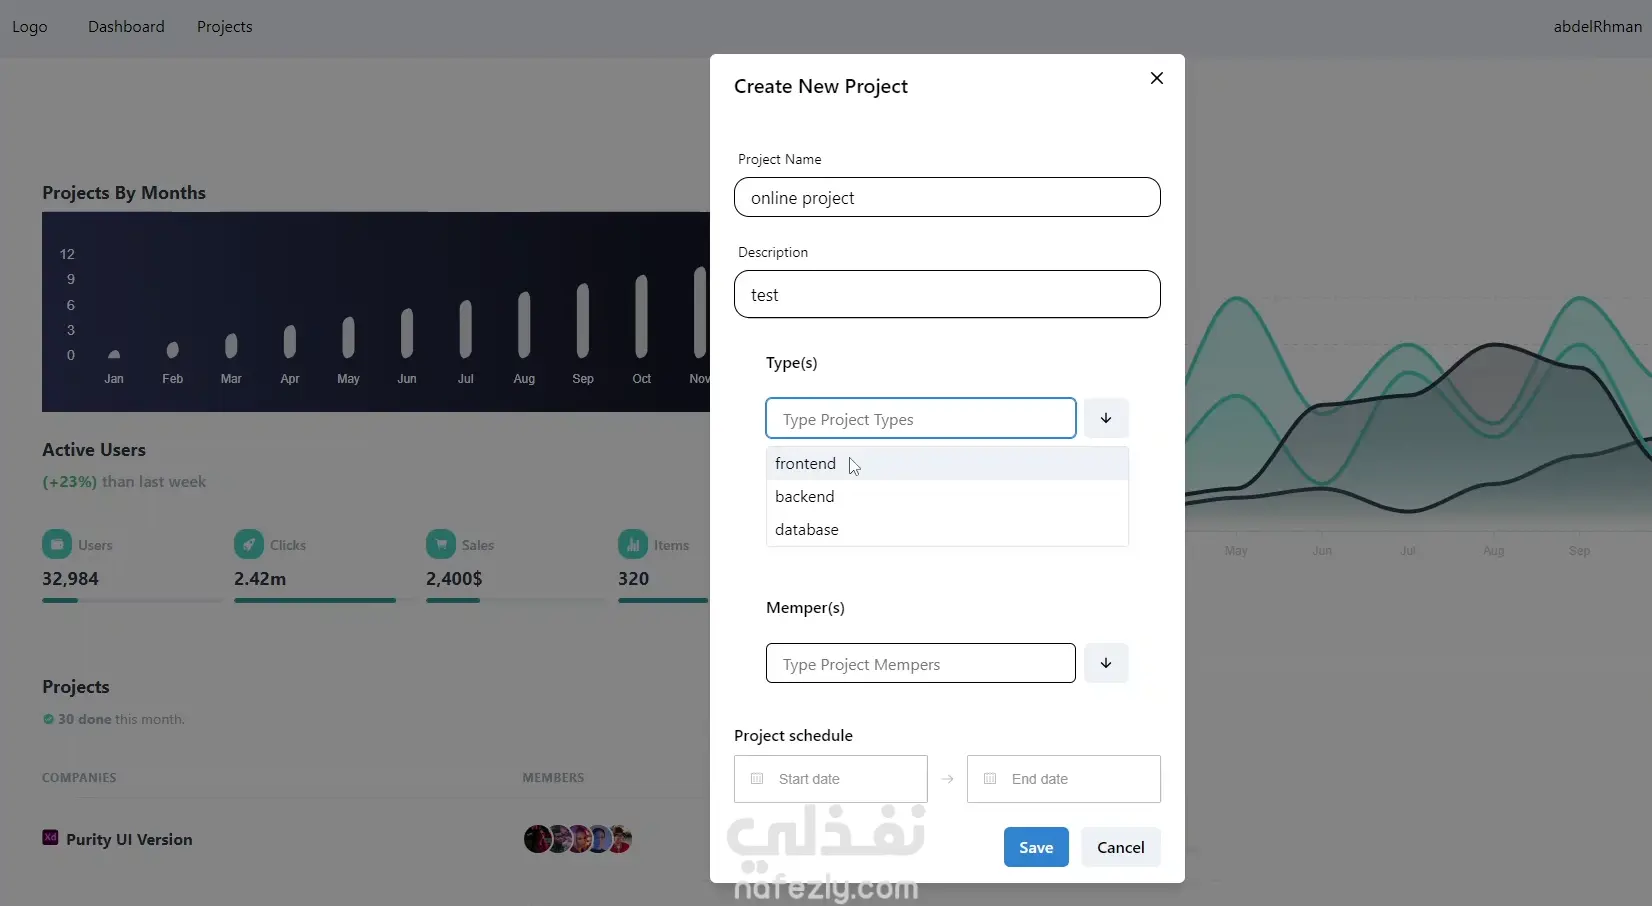Save the new project

point(1036,847)
